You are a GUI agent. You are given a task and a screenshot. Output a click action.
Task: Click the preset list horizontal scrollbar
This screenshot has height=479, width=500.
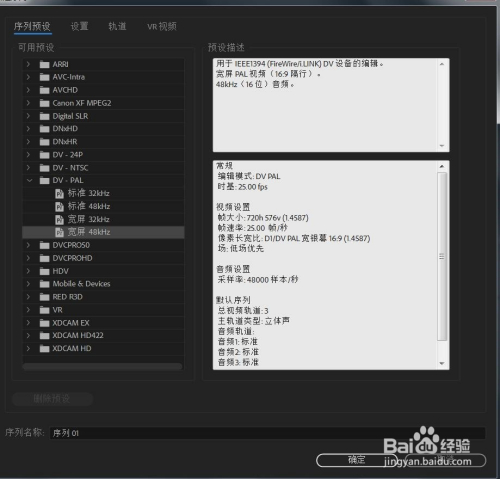tap(102, 367)
